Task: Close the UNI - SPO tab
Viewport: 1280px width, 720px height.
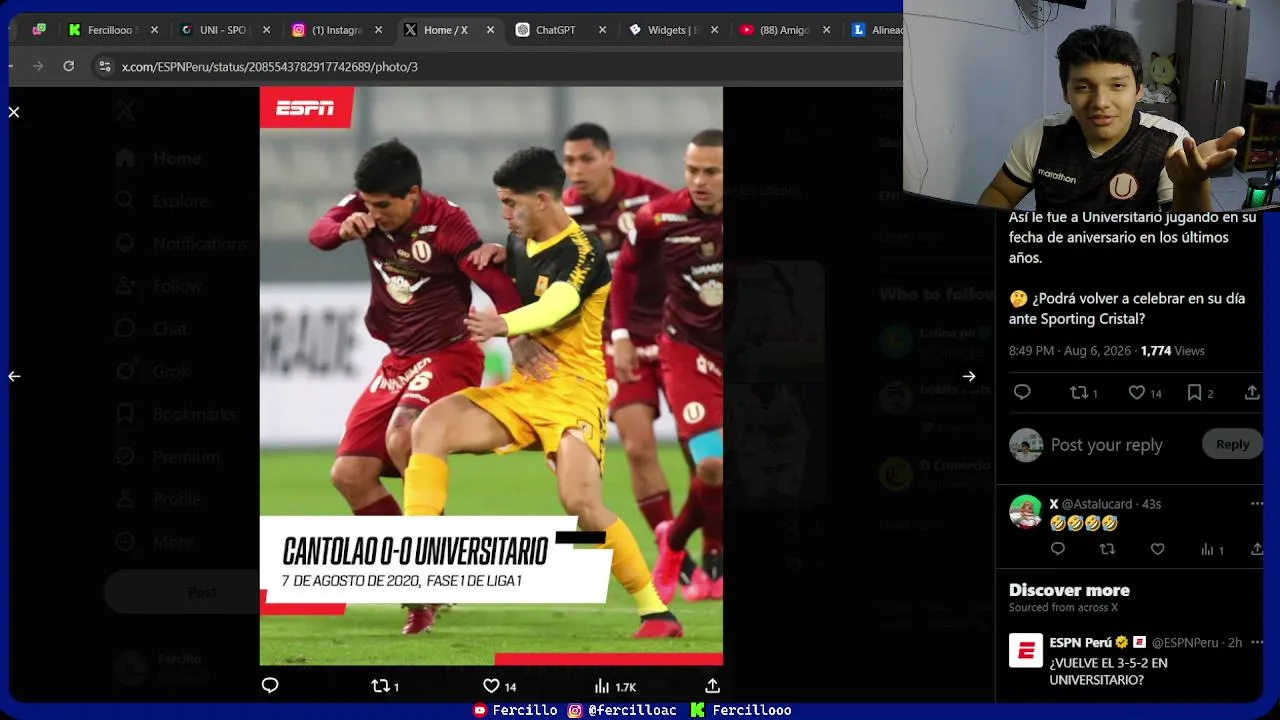Action: pos(266,30)
